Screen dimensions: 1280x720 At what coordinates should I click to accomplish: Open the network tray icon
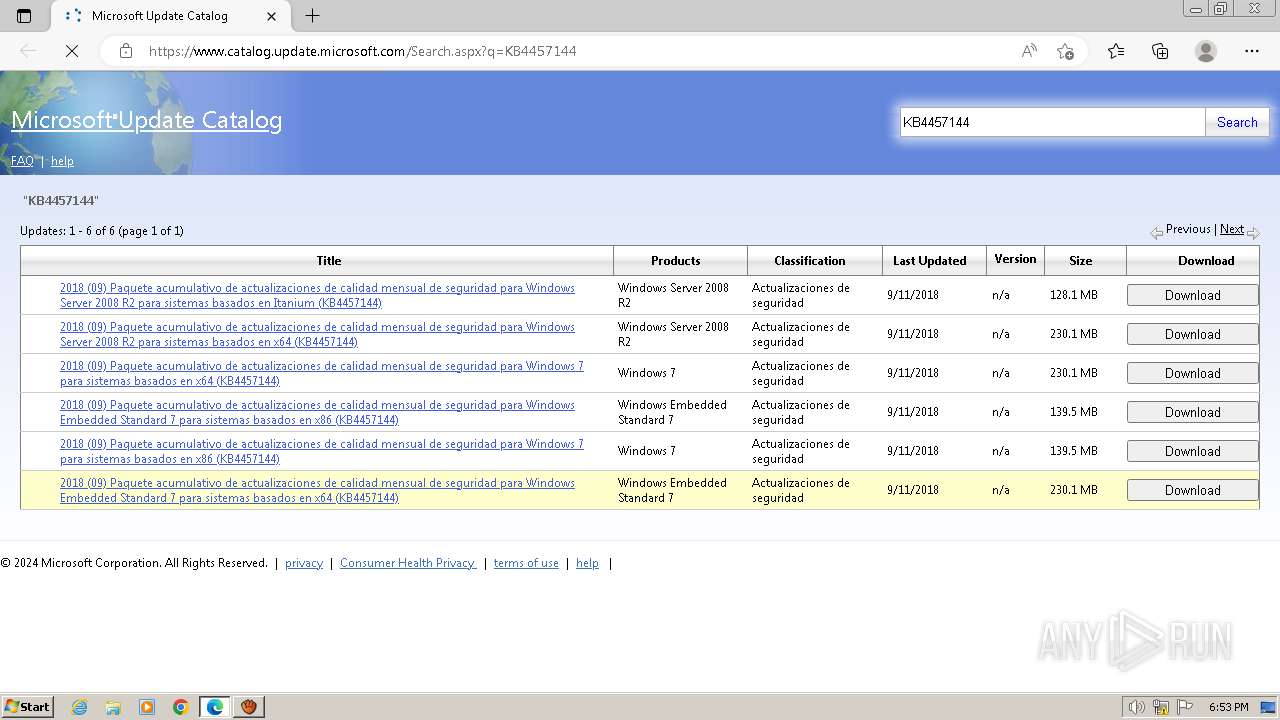pos(1161,707)
